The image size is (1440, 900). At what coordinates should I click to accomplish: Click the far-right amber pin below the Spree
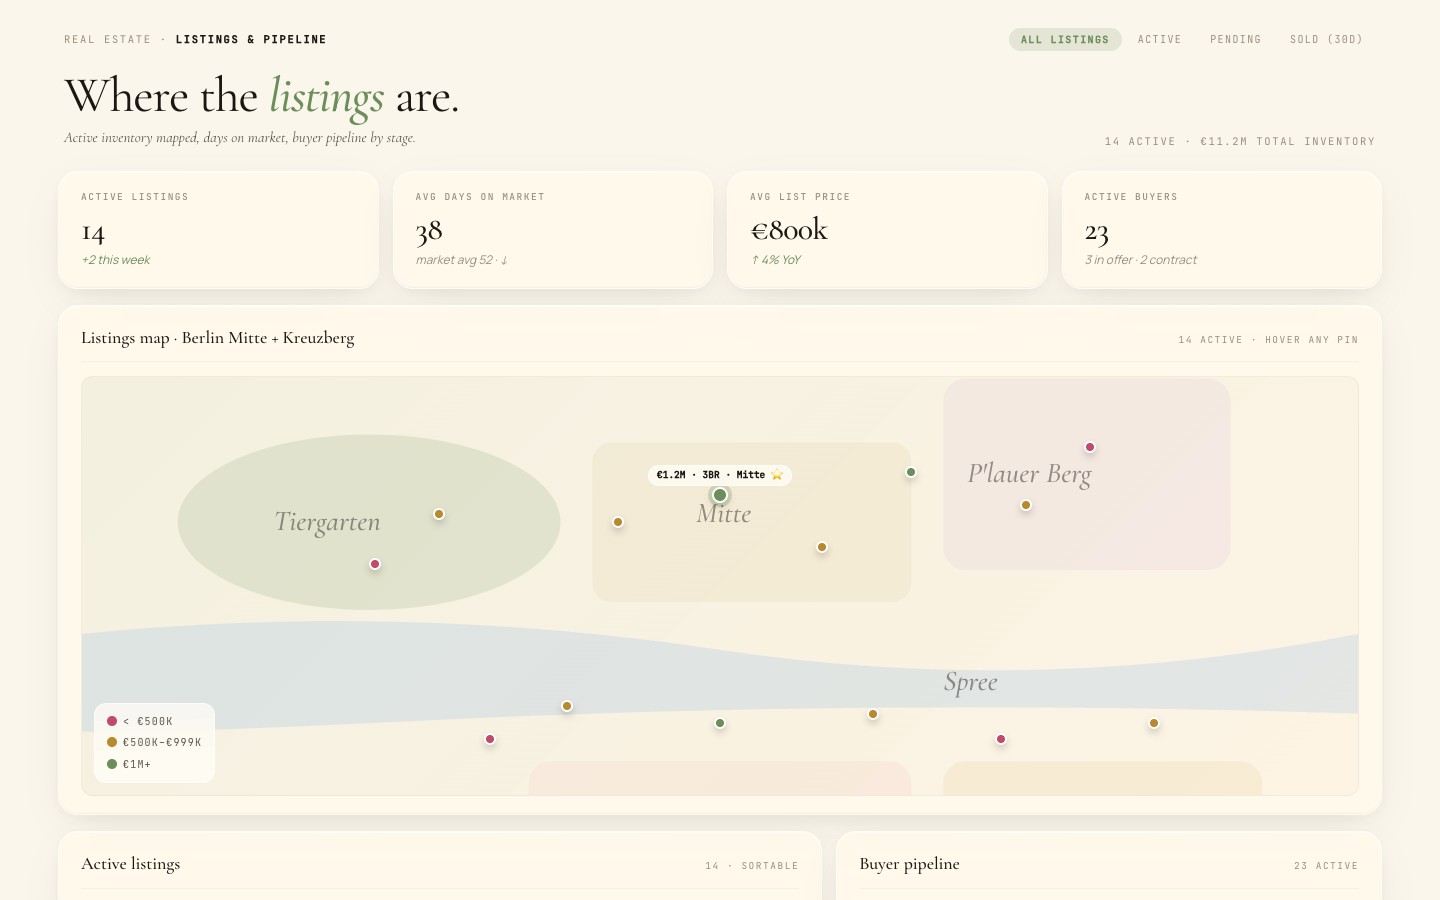tap(1154, 723)
